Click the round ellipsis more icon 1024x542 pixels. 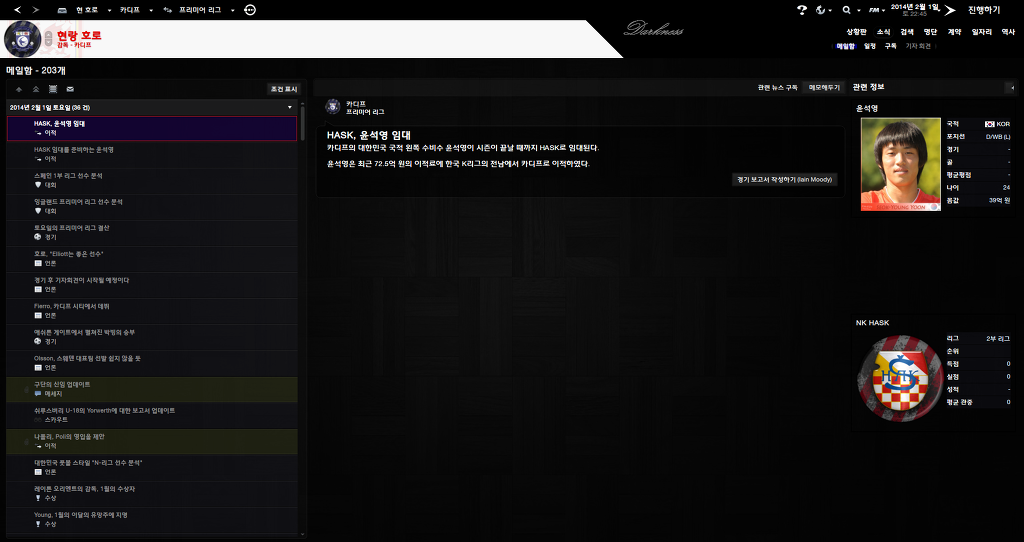pos(249,10)
